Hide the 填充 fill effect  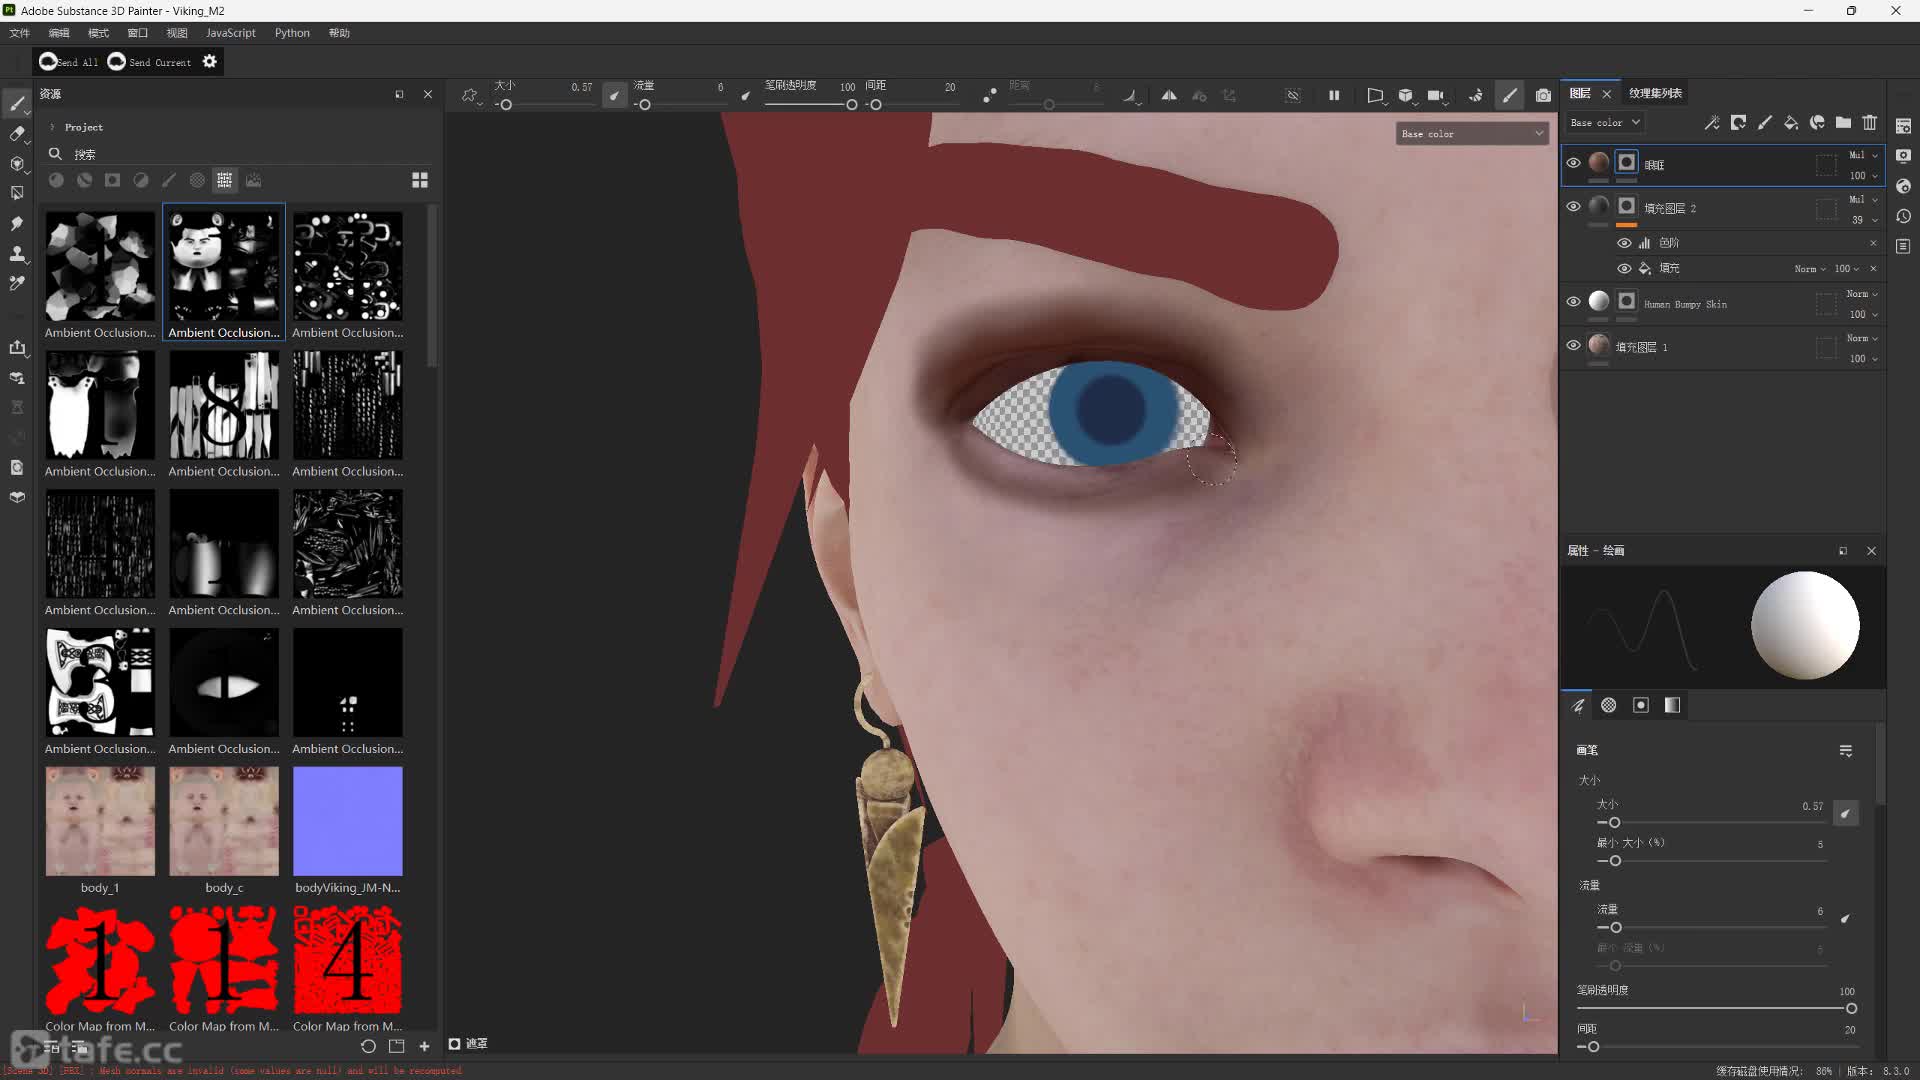pos(1624,268)
